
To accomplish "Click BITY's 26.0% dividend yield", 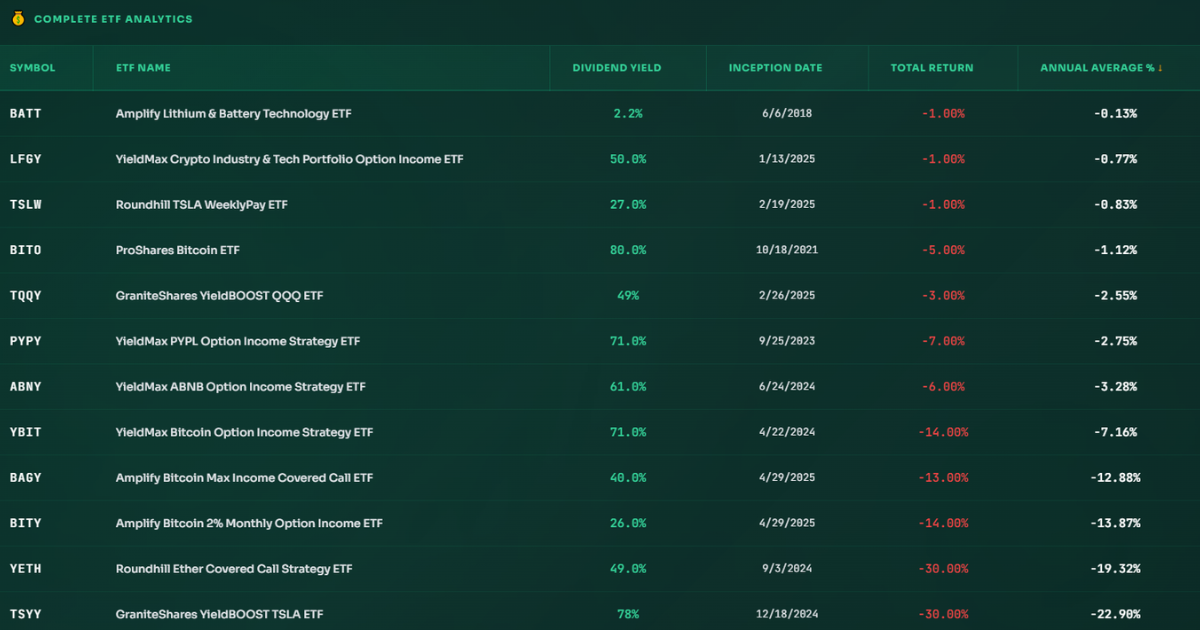I will point(628,523).
